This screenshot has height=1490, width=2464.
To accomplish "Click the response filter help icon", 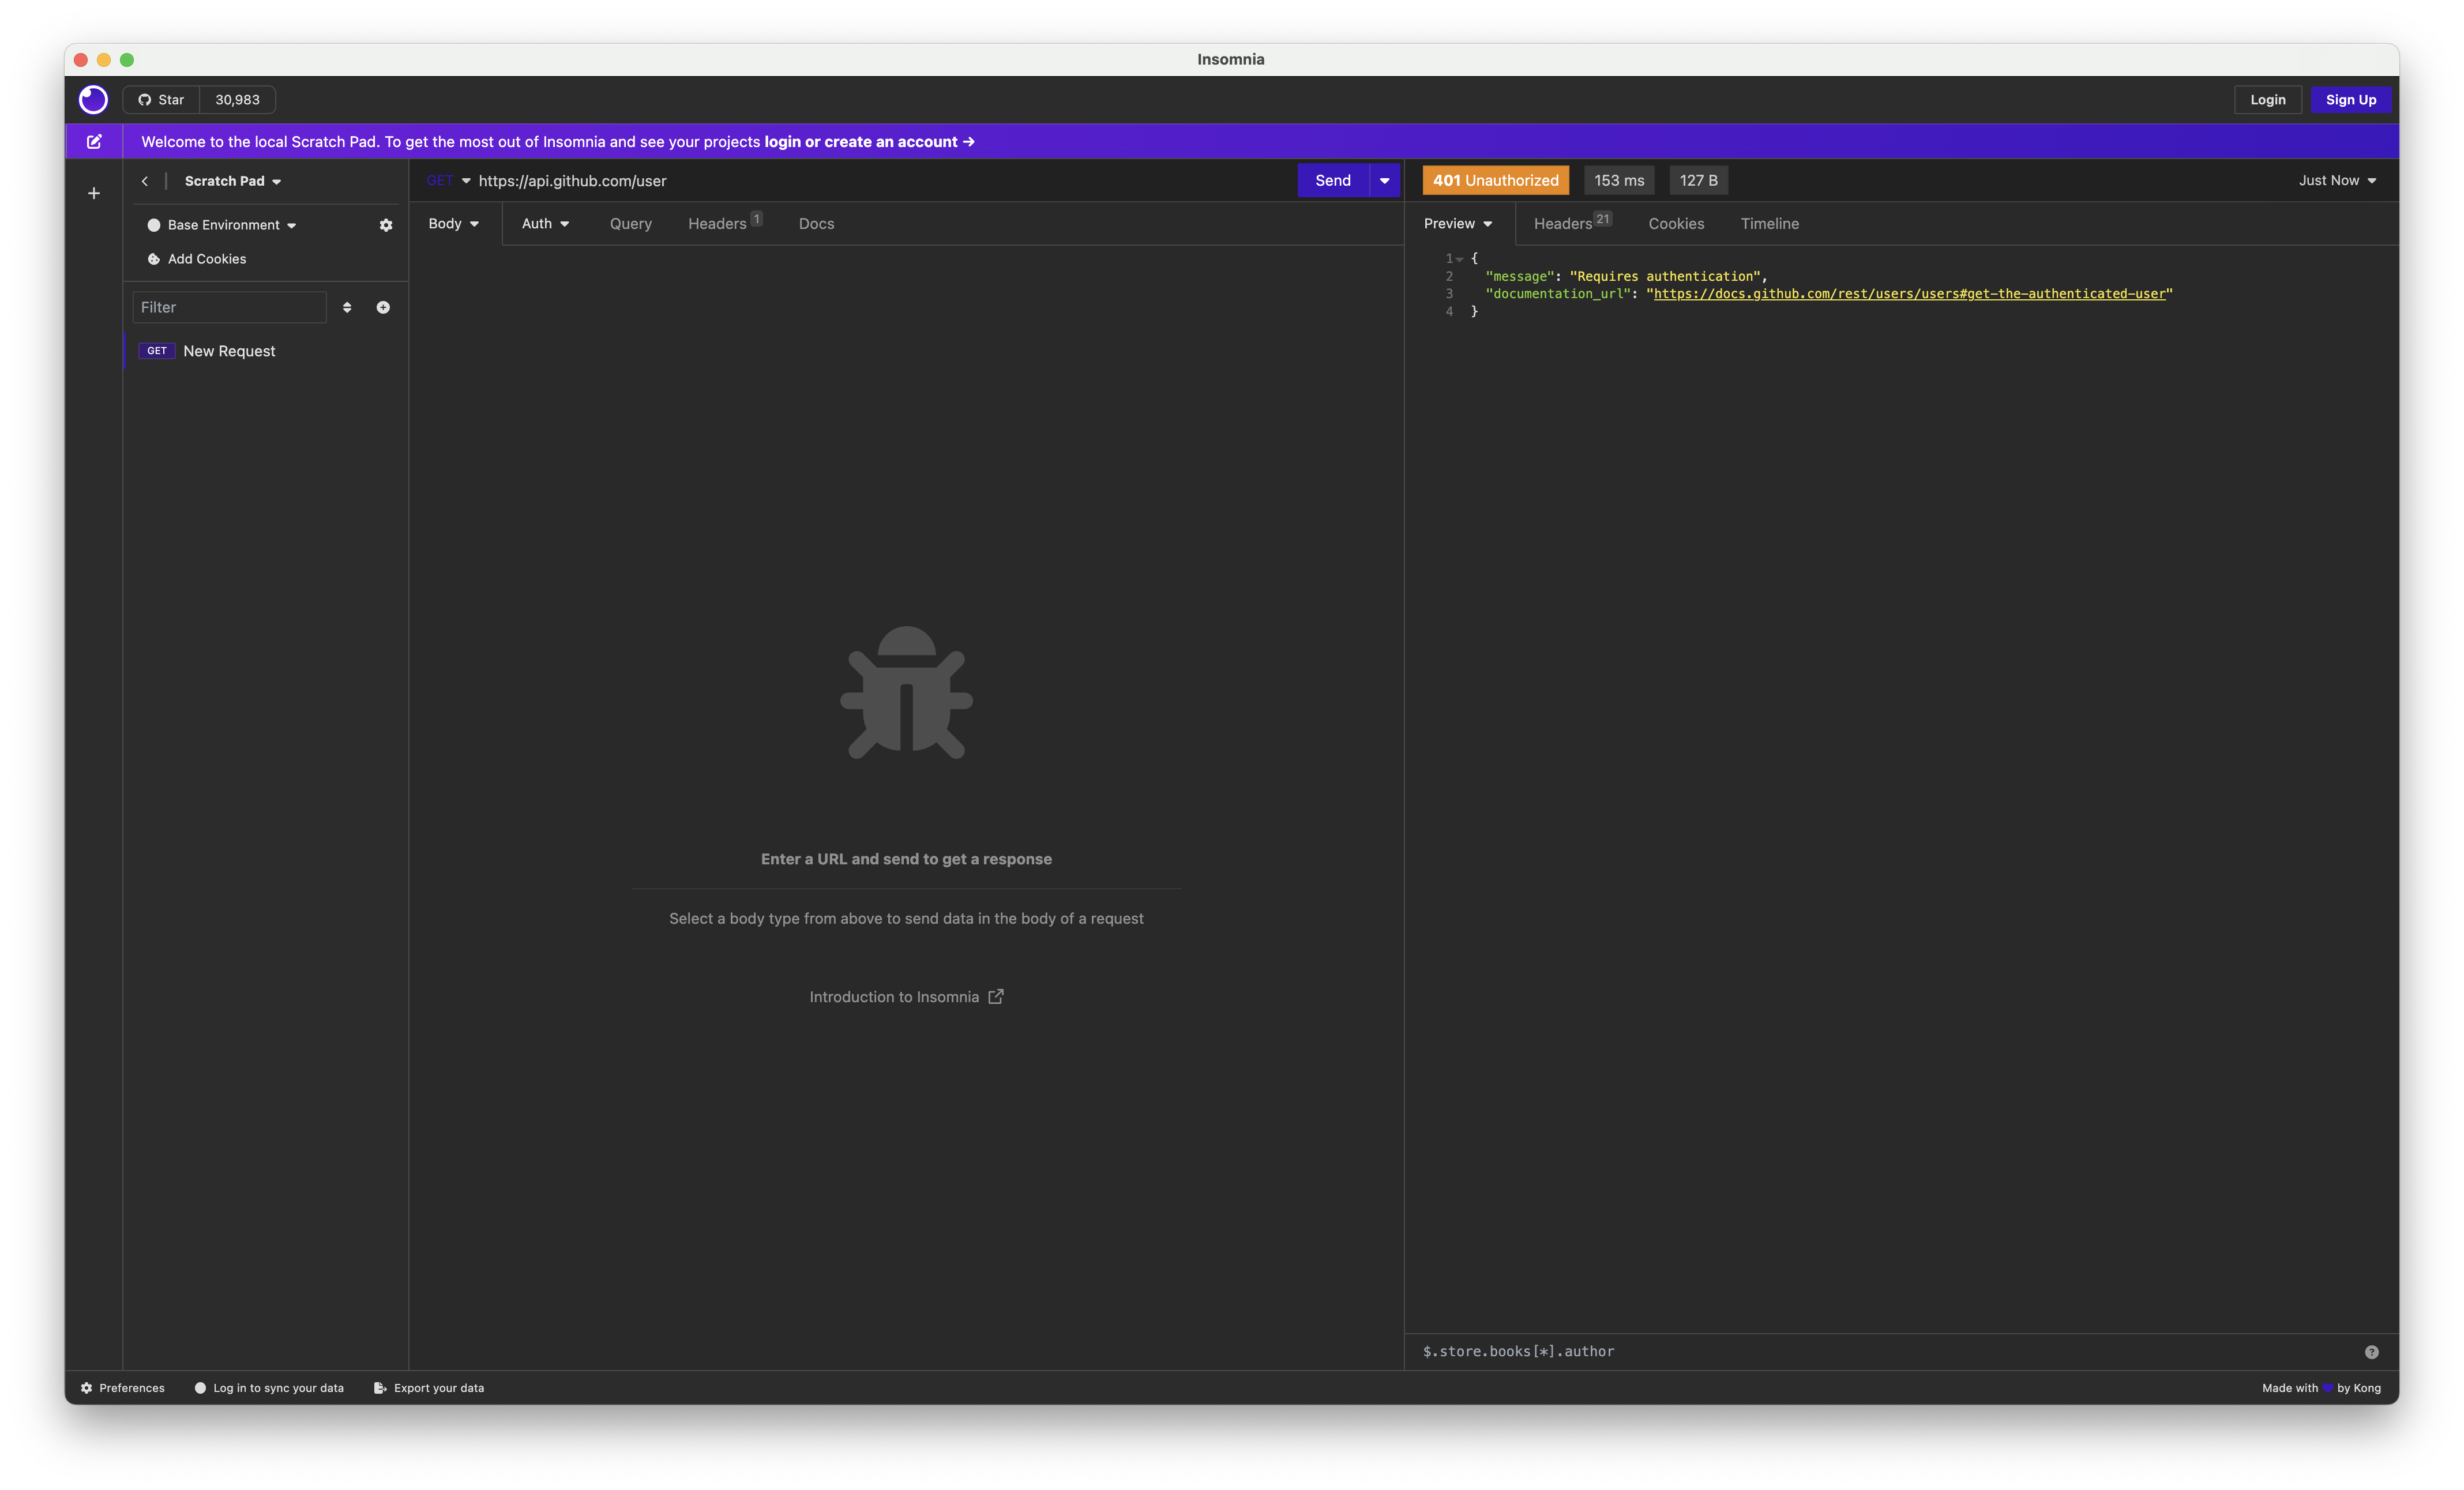I will pos(2371,1352).
